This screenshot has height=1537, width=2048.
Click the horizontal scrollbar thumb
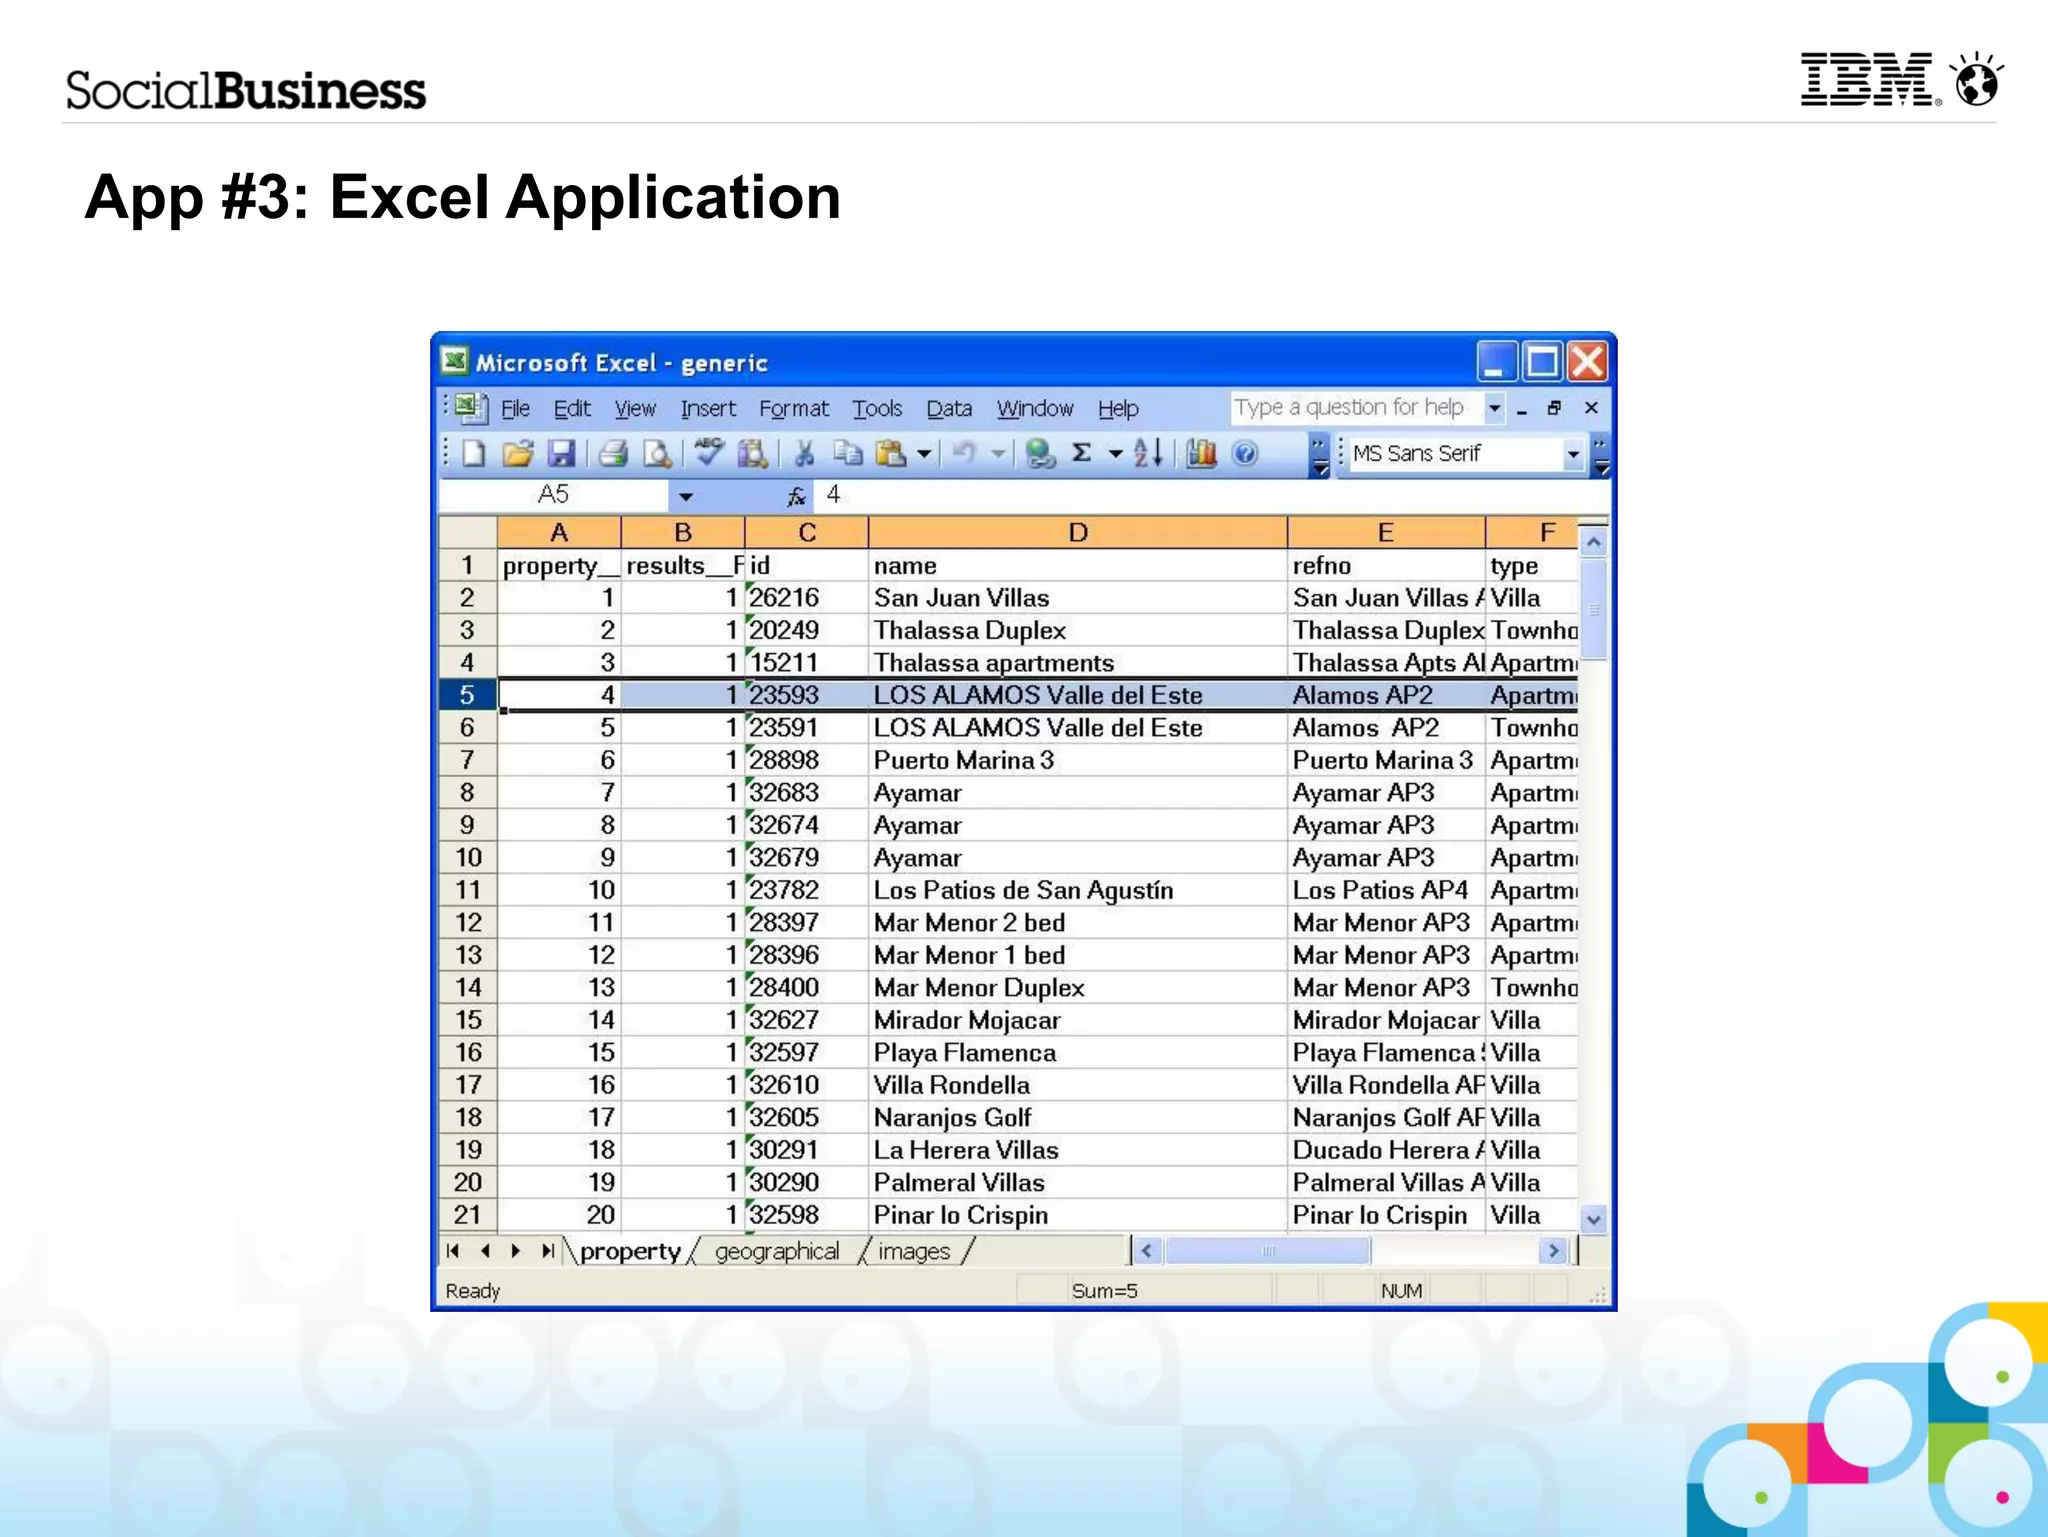tap(1268, 1251)
